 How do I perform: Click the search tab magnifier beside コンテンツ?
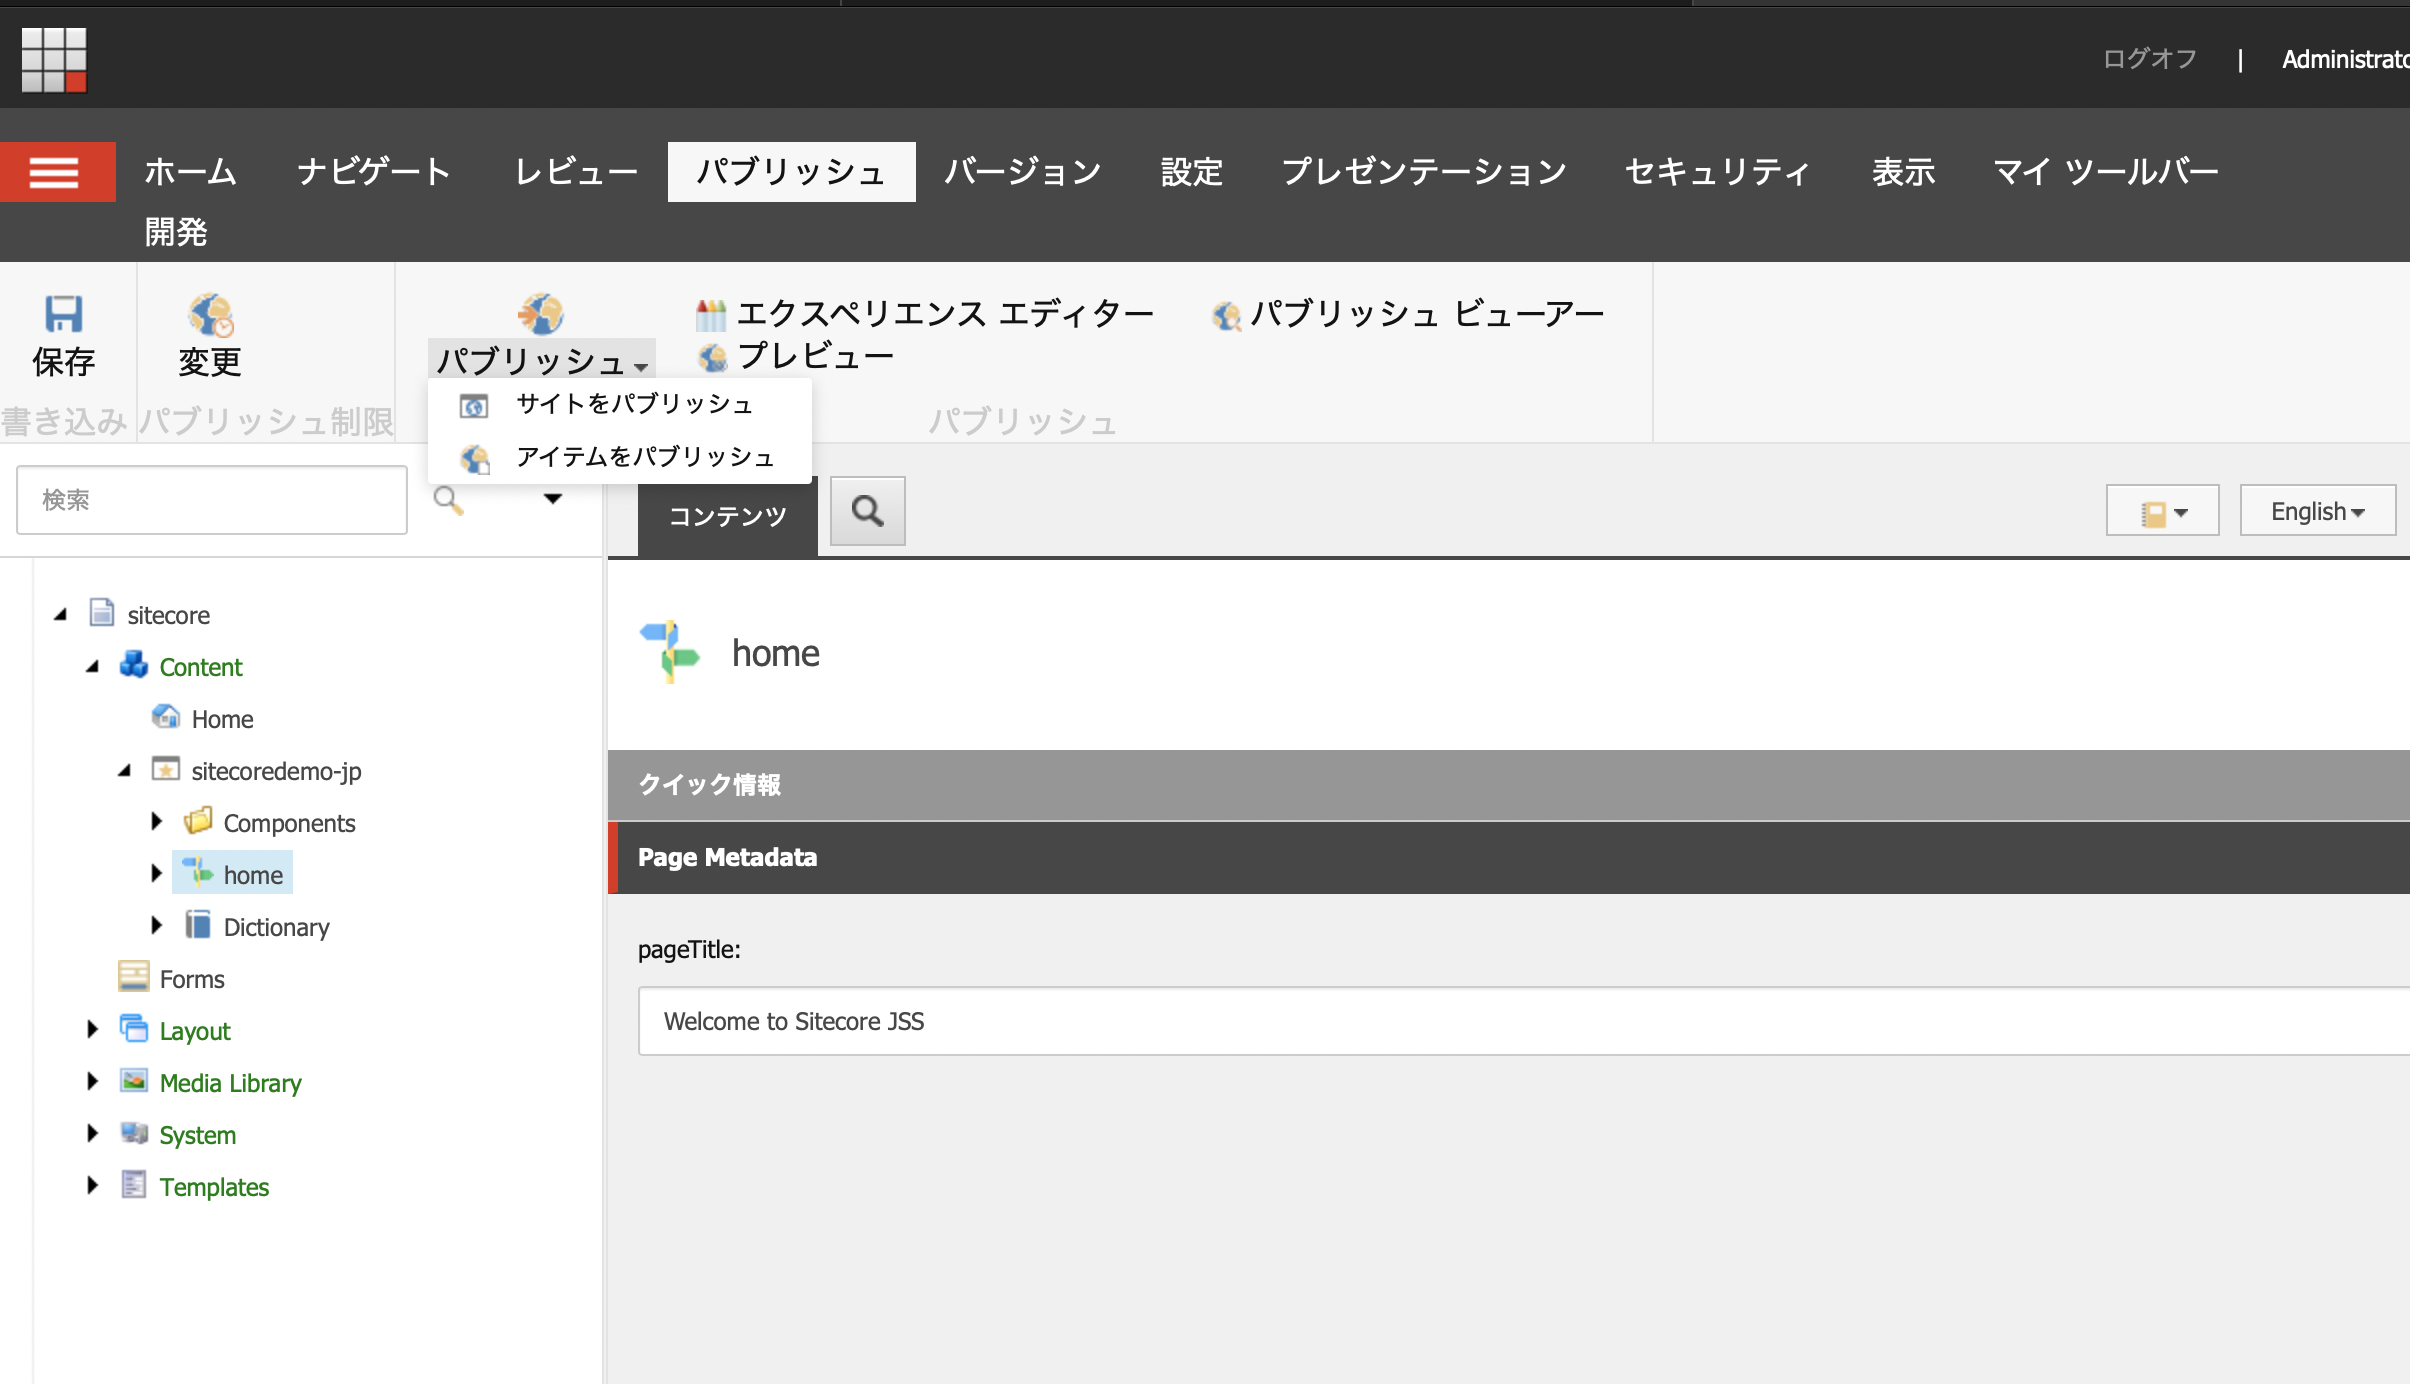pos(868,511)
